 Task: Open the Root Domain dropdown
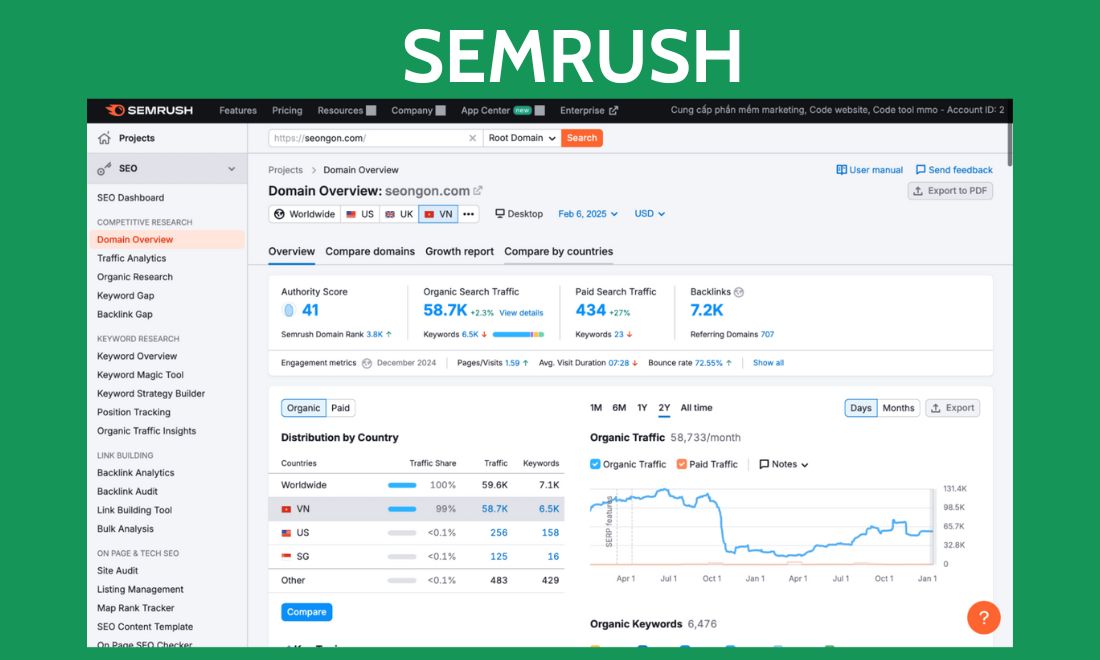521,138
